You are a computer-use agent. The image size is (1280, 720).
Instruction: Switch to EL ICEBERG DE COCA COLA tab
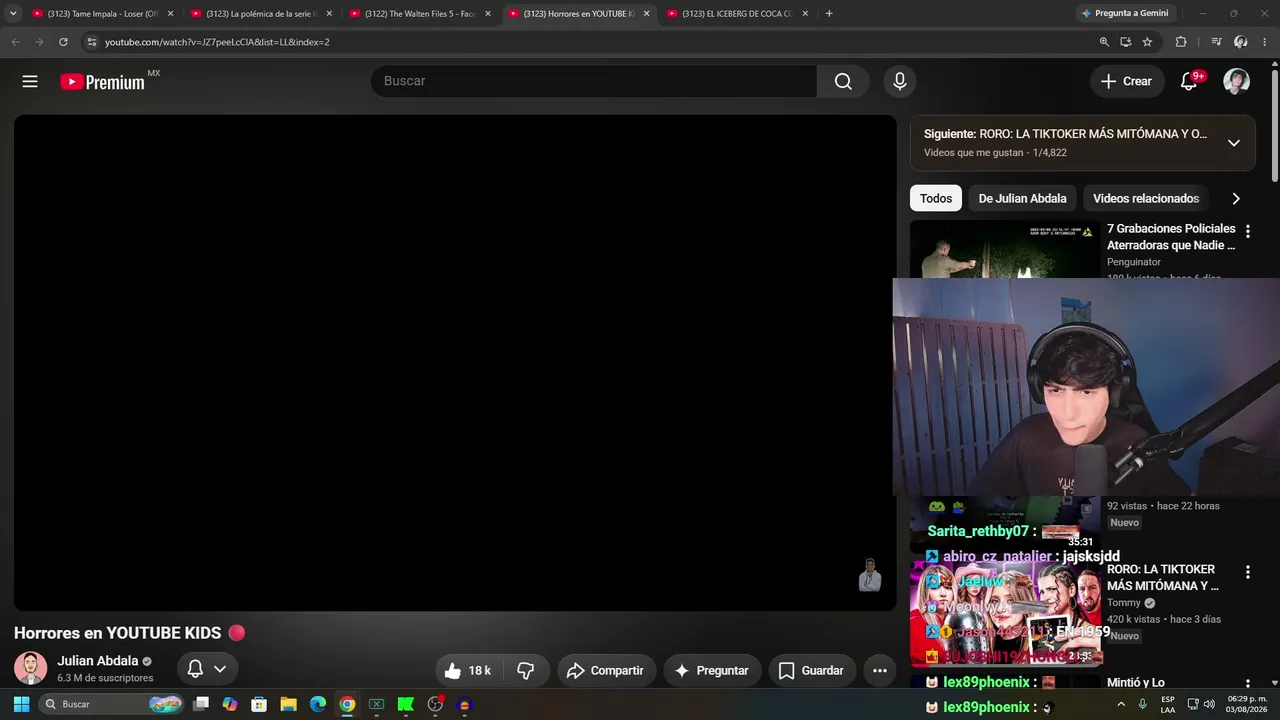tap(739, 14)
